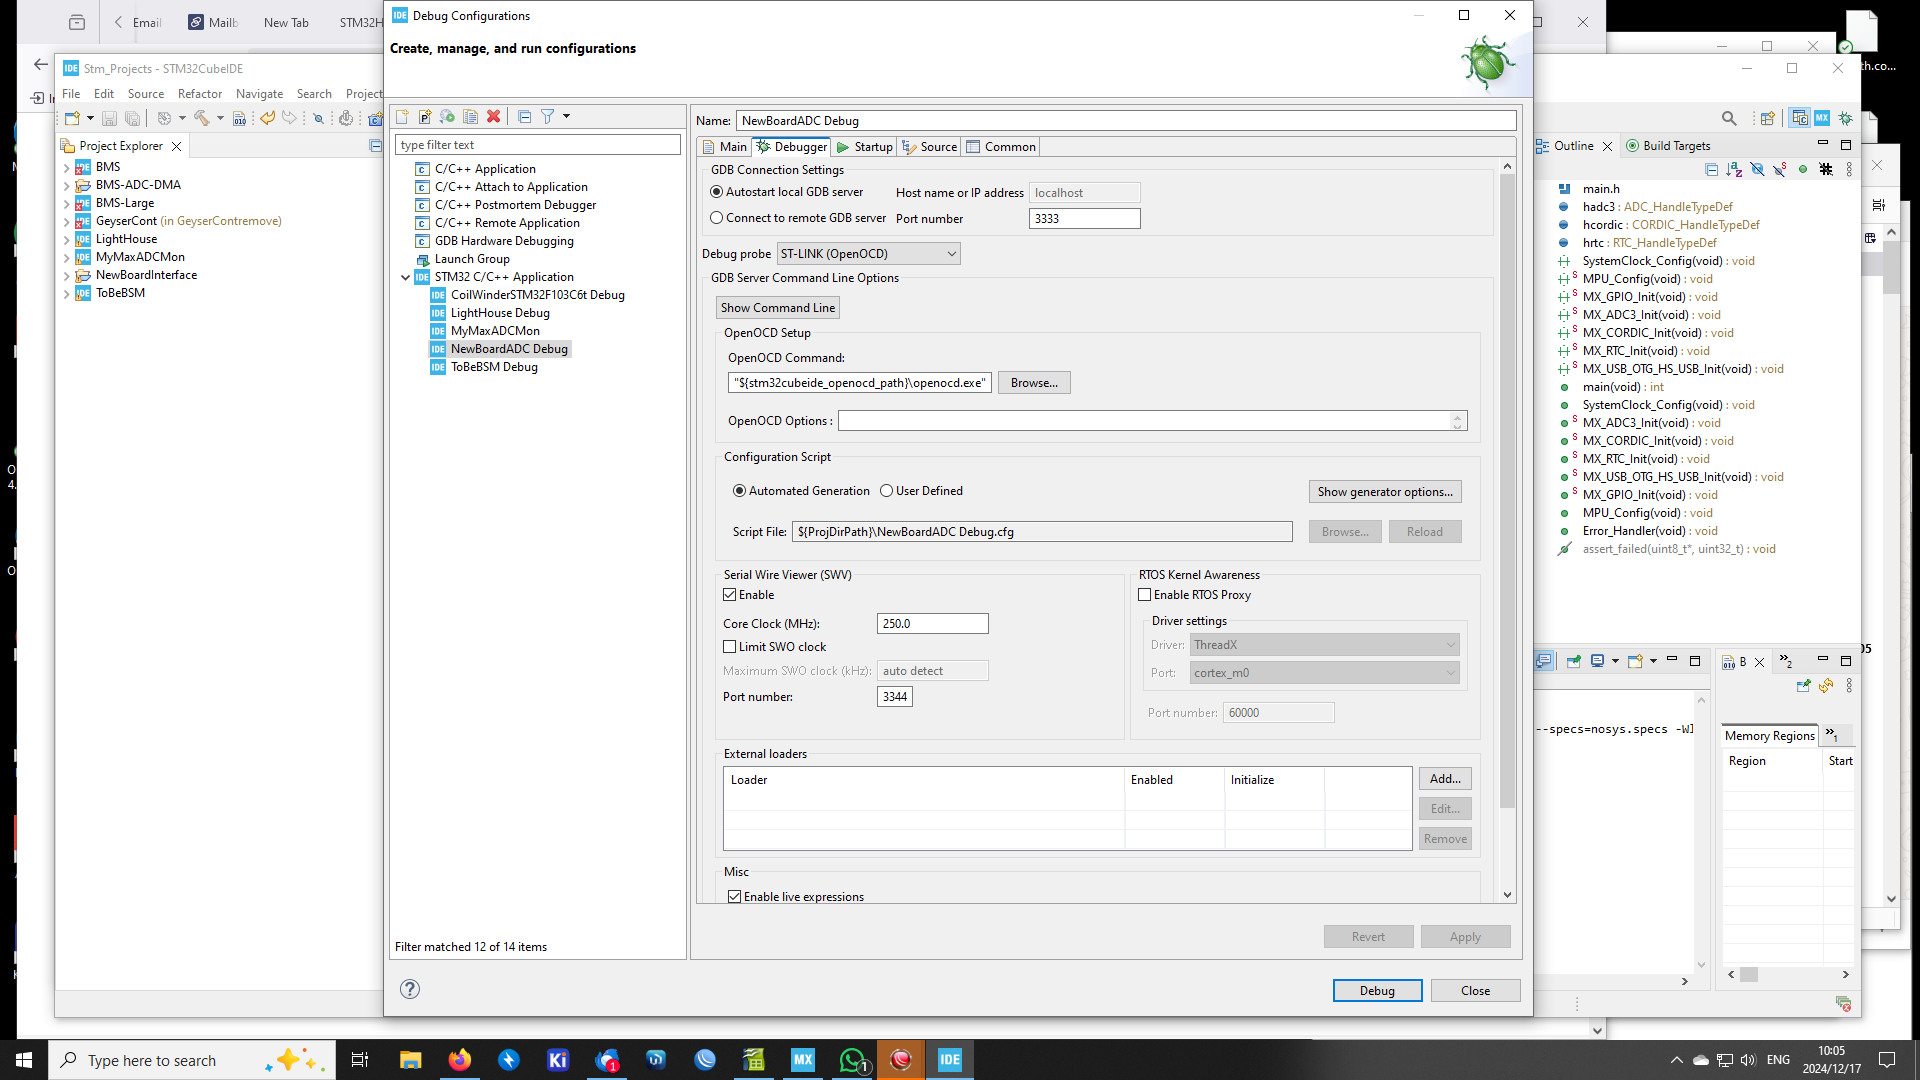
Task: Start debugging with the Debug button
Action: [x=1377, y=990]
